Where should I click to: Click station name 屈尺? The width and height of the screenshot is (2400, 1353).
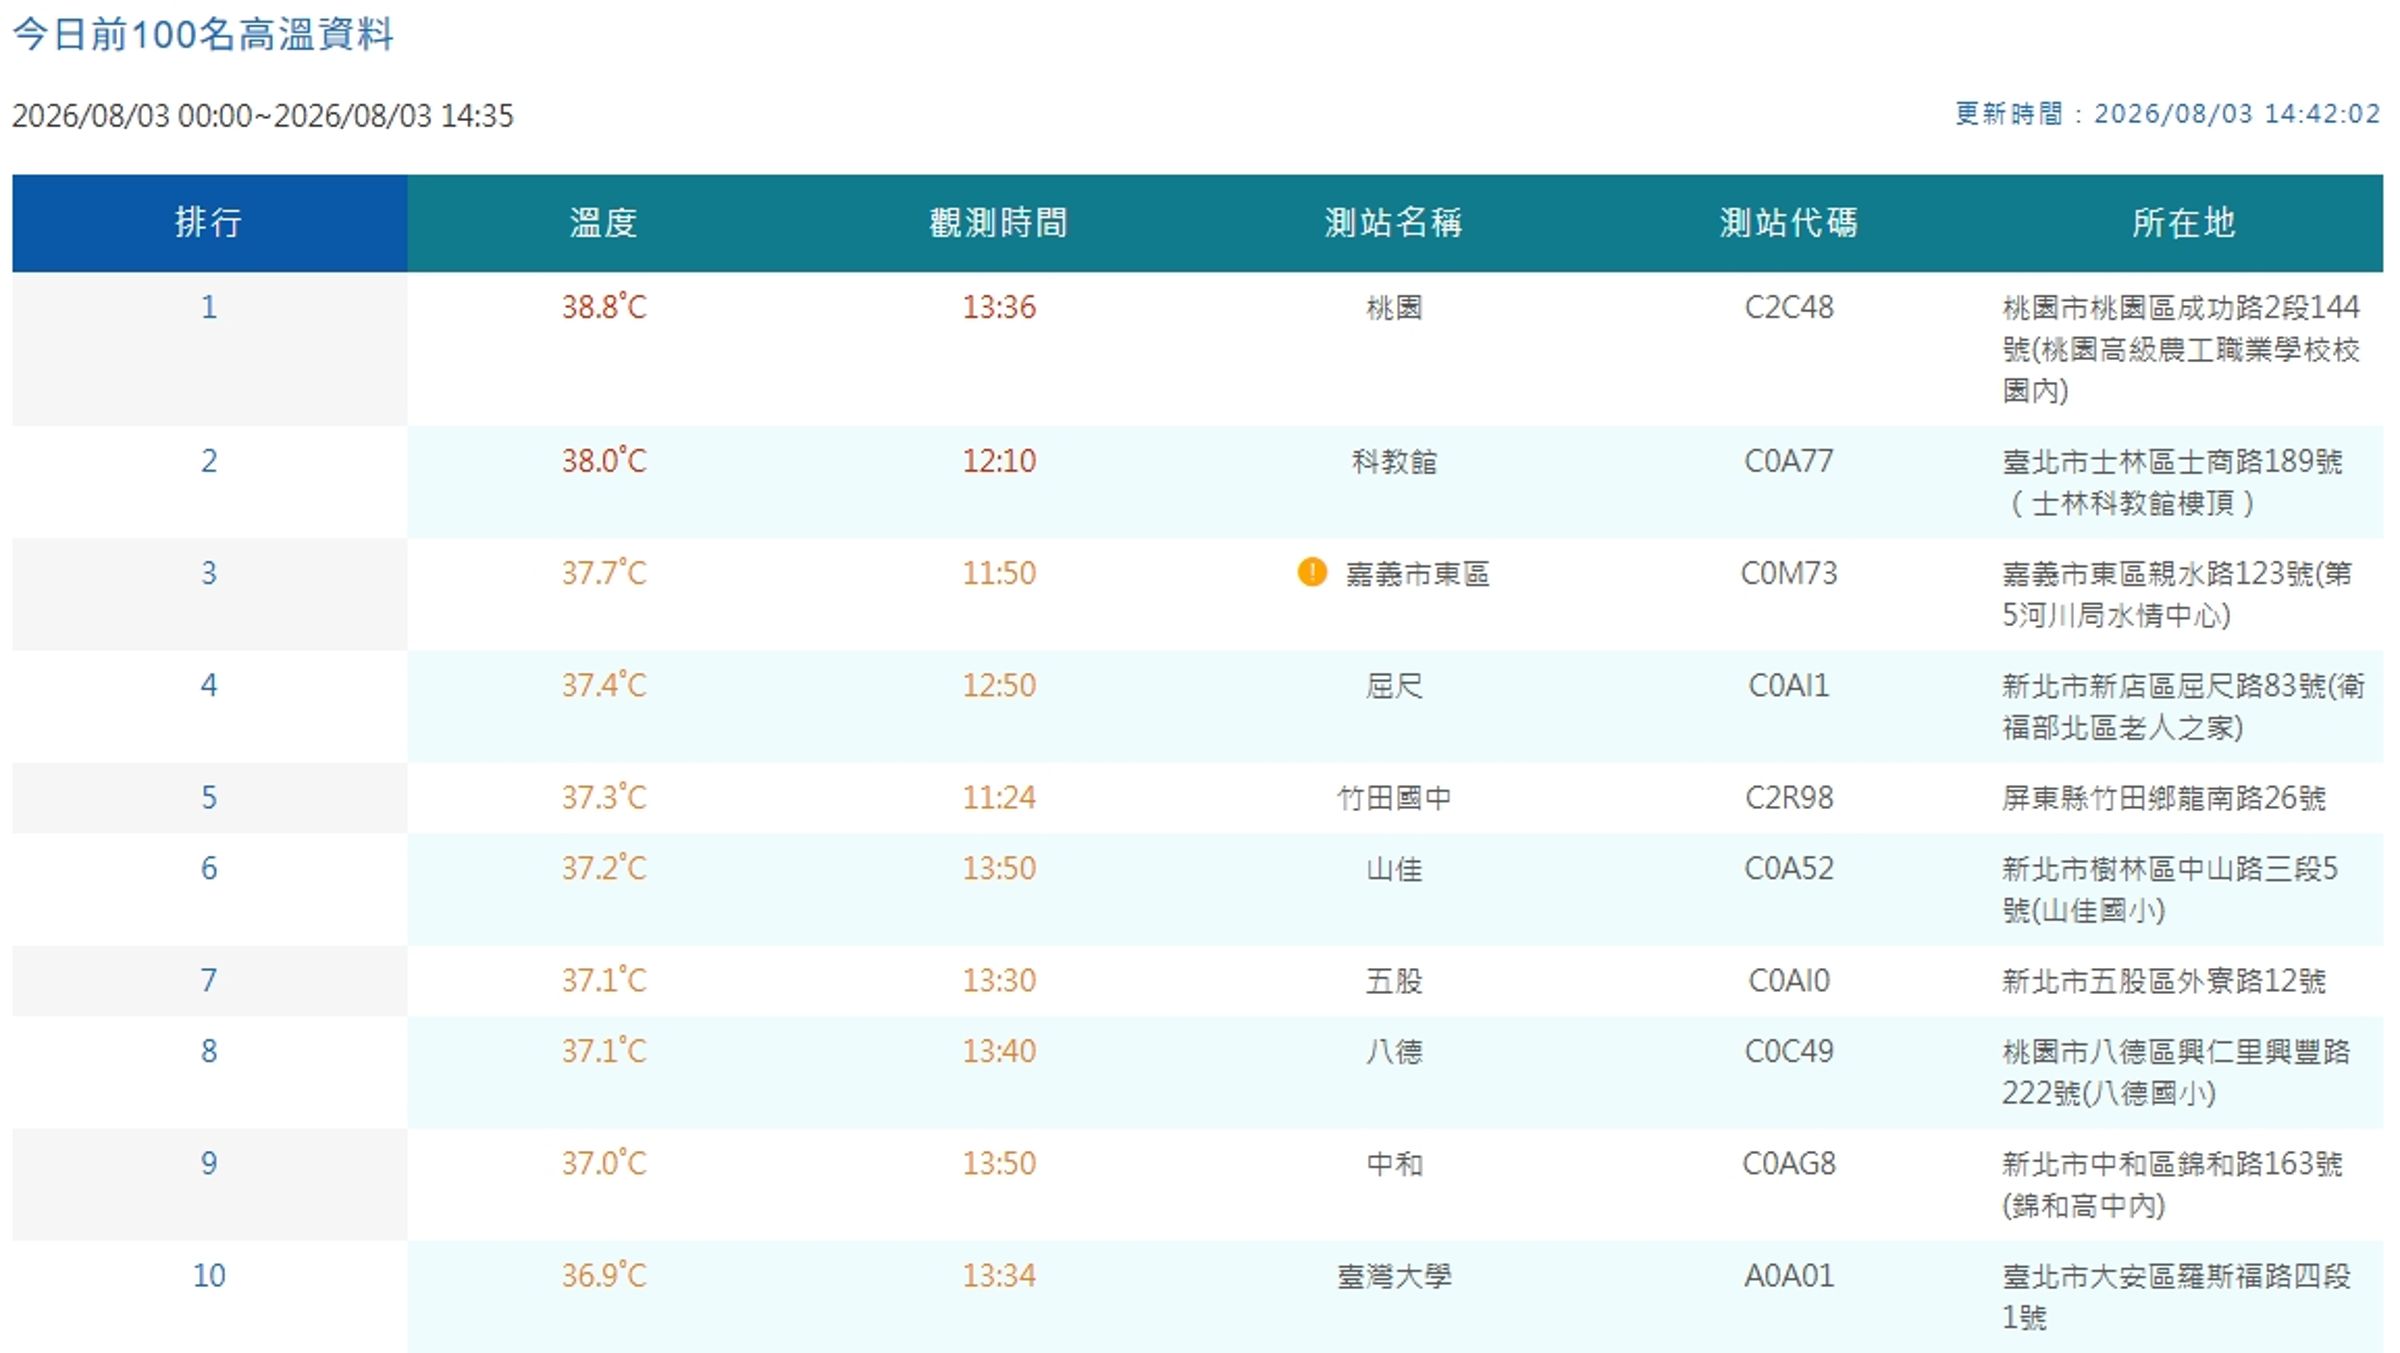(x=1394, y=685)
